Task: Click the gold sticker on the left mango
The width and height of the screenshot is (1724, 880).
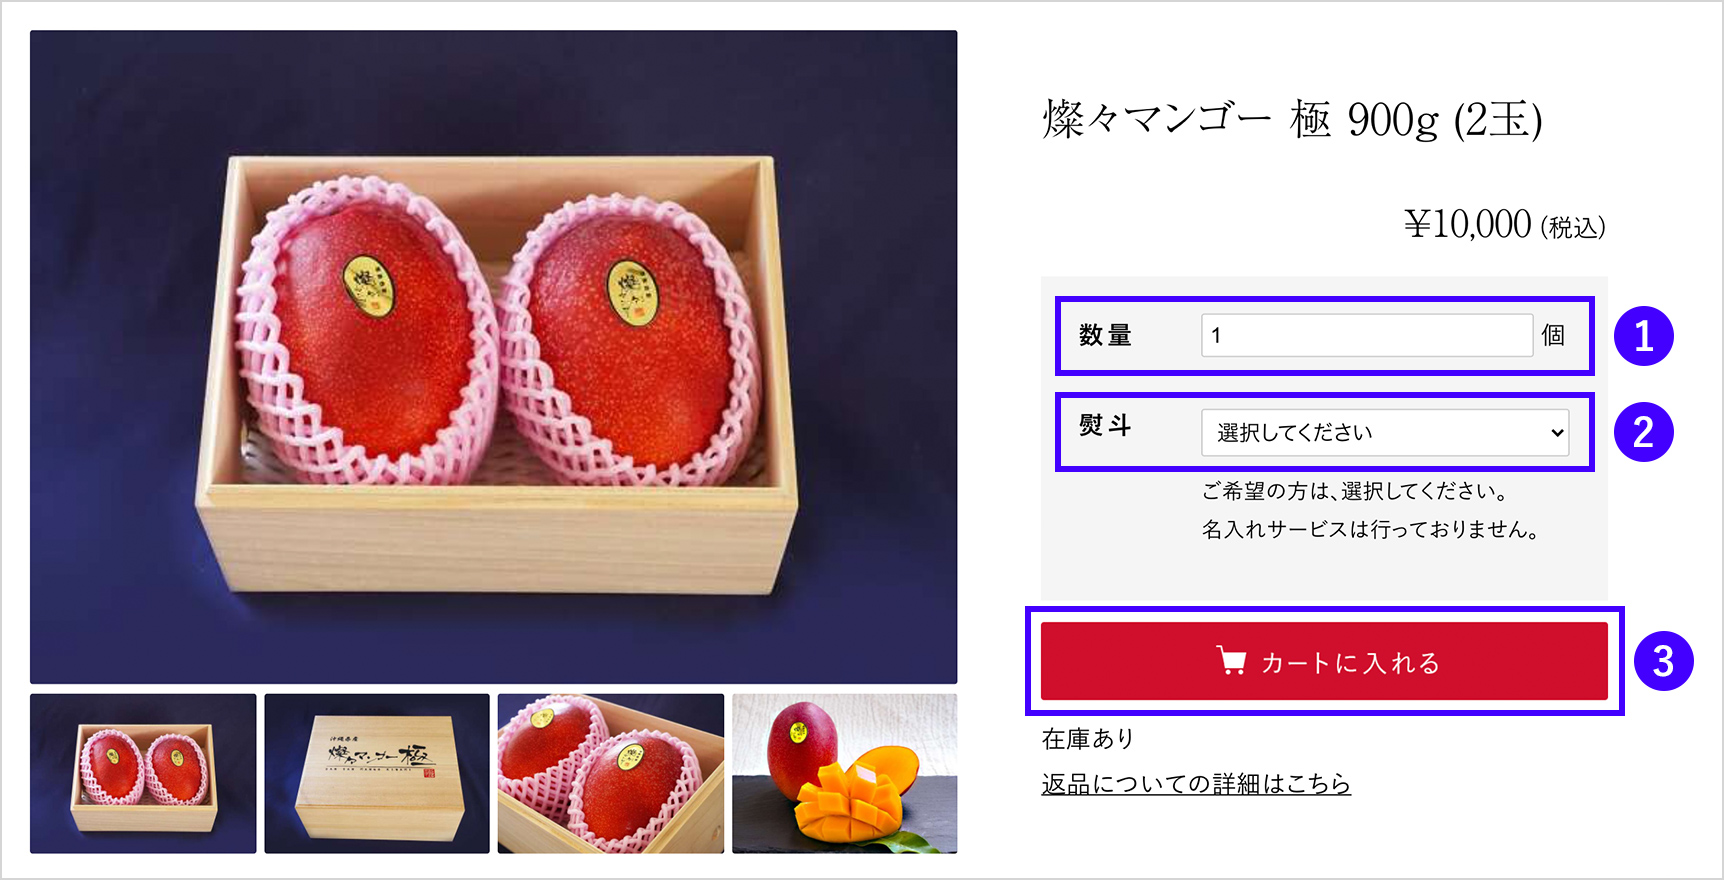Action: [x=369, y=286]
